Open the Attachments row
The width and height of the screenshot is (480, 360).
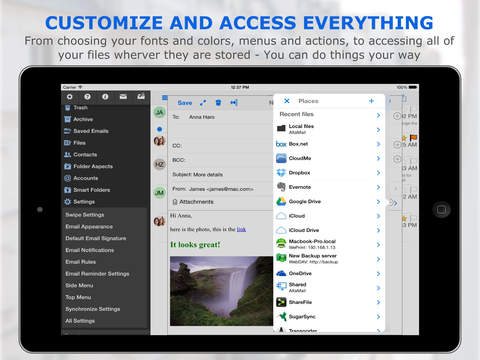click(x=221, y=202)
